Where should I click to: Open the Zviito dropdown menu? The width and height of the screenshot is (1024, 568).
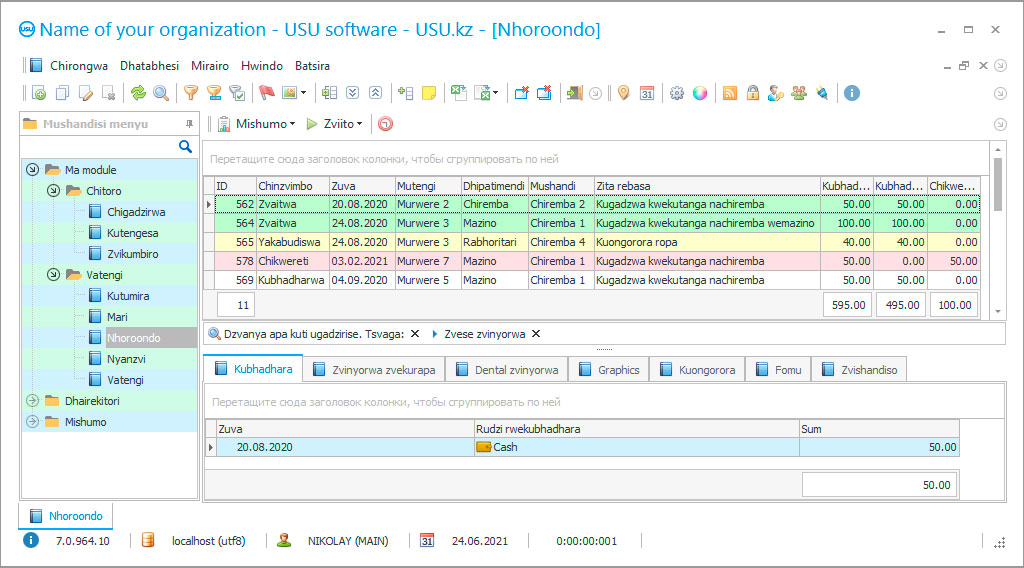[x=336, y=124]
